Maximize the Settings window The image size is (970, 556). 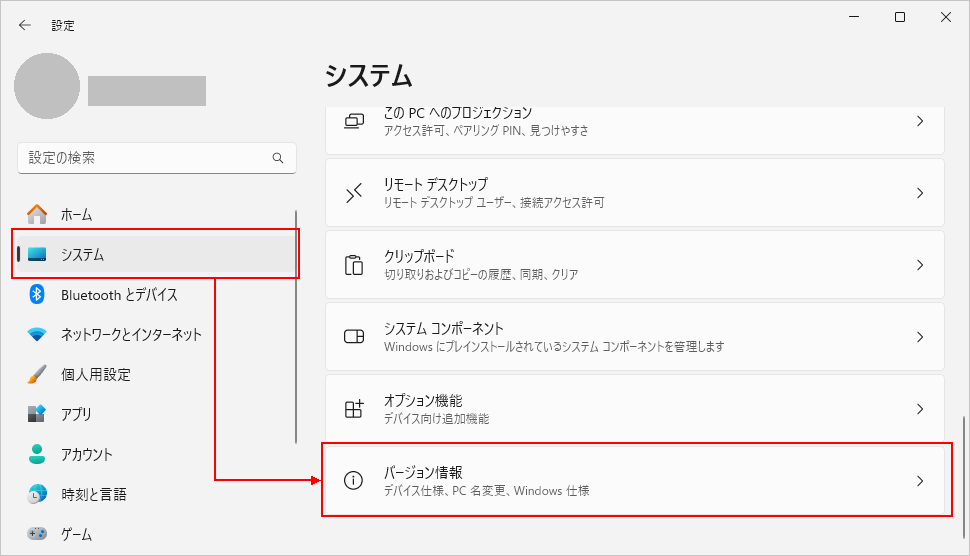tap(900, 17)
